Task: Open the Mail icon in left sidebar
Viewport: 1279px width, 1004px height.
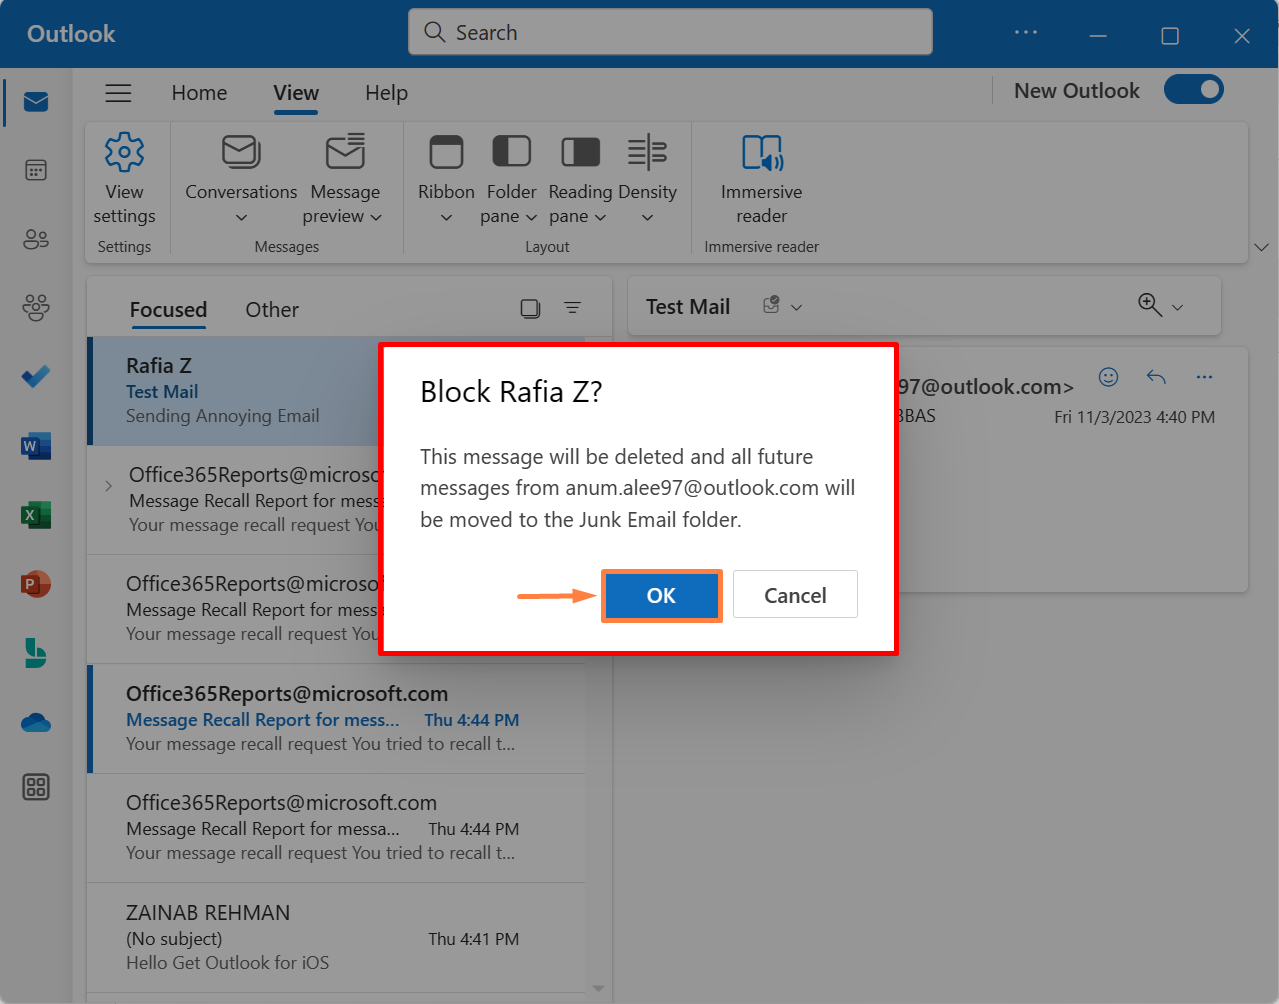Action: [x=36, y=102]
